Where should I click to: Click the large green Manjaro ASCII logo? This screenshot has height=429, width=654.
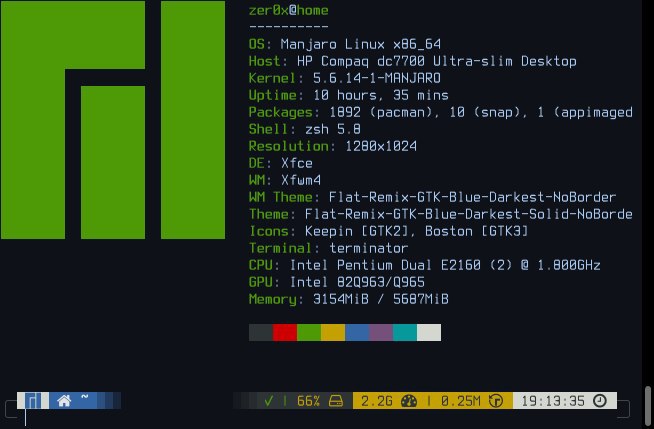(x=113, y=120)
